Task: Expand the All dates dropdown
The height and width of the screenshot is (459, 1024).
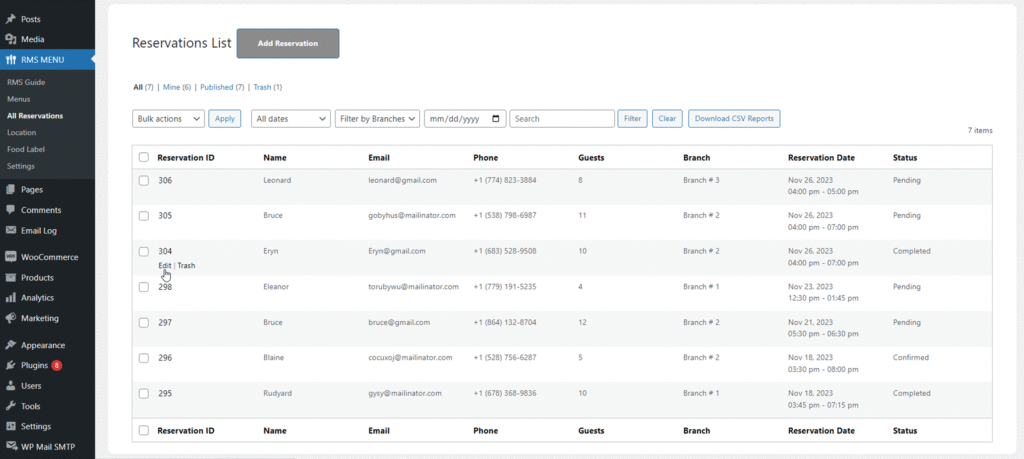Action: tap(291, 119)
